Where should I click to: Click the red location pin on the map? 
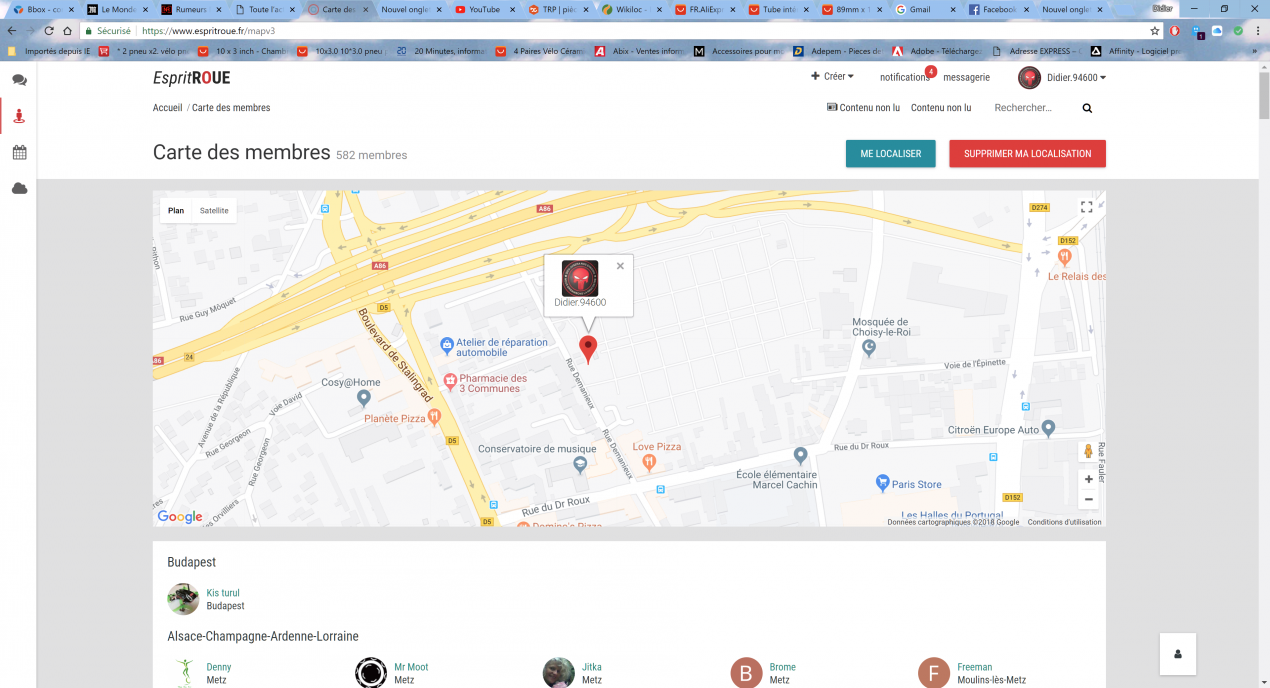click(x=588, y=350)
